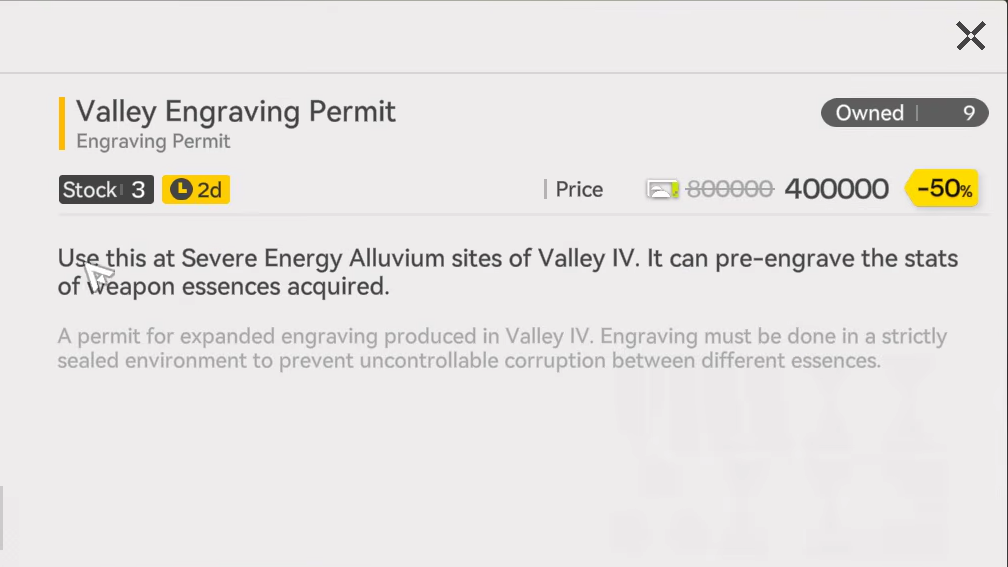Viewport: 1008px width, 567px height.
Task: Click the "Use this at Severe Energy" description
Action: tap(507, 272)
